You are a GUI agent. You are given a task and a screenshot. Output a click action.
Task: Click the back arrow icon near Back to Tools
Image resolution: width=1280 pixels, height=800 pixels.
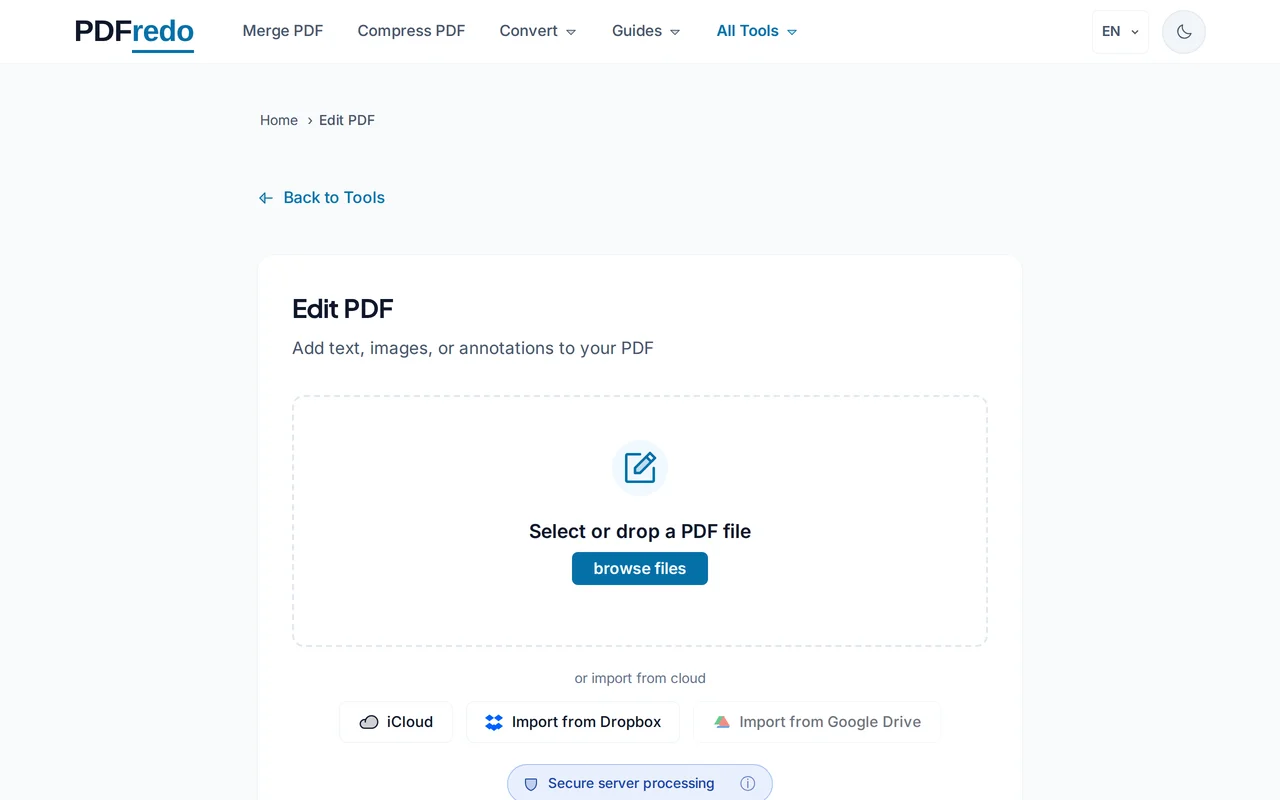pyautogui.click(x=265, y=197)
